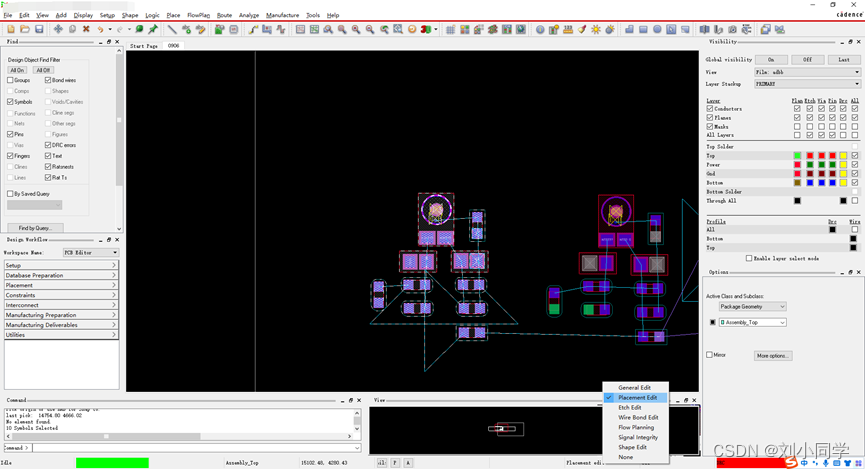Viewport: 865px width, 469px height.
Task: Select the Move tool in toolbar
Action: 58,29
